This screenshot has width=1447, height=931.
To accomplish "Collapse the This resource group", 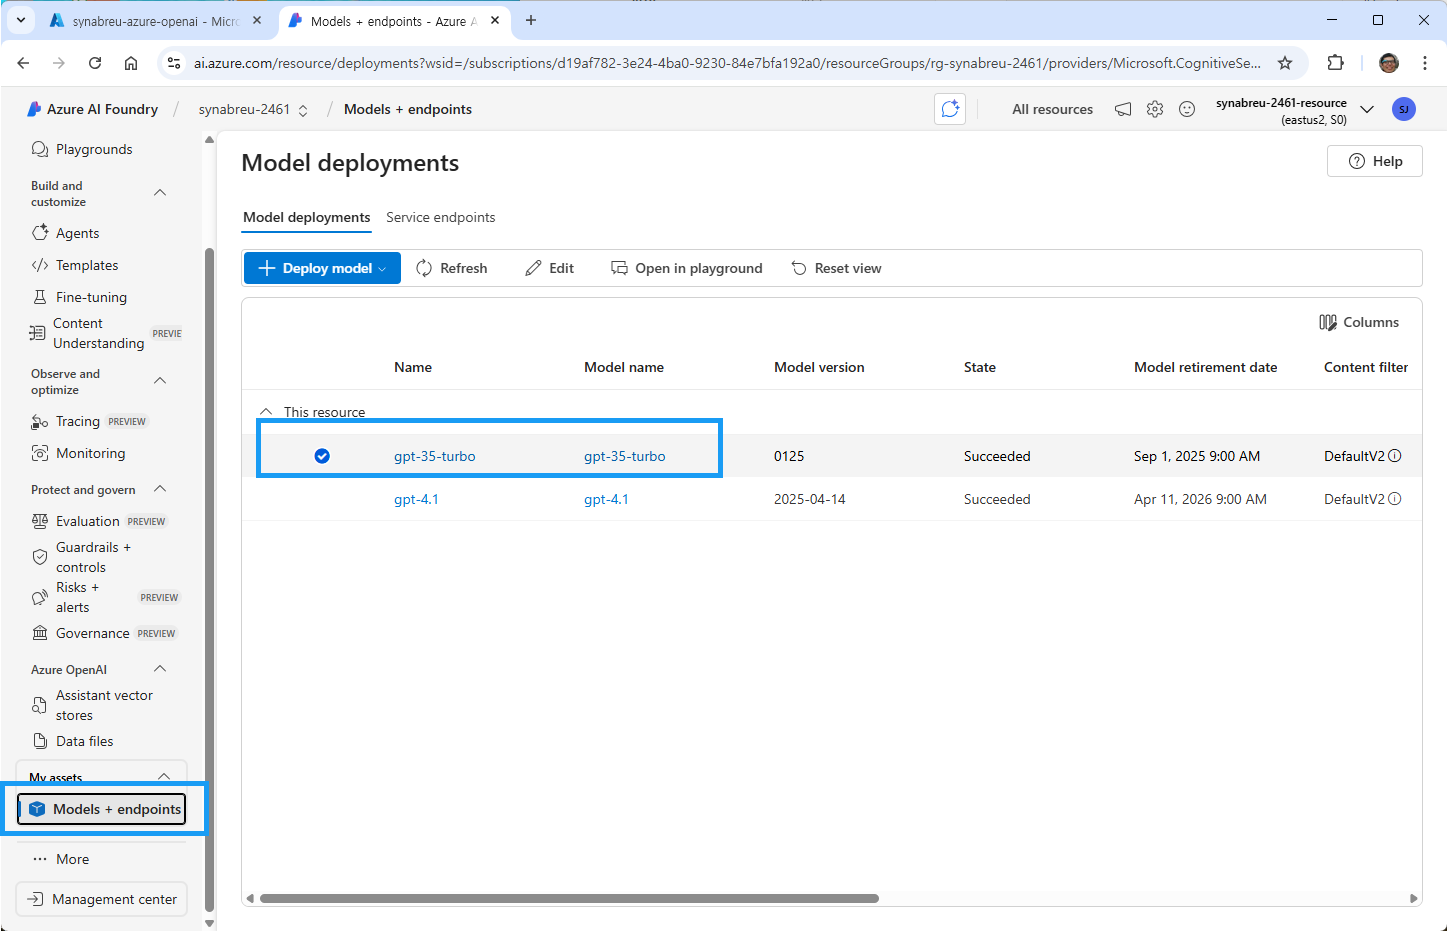I will [x=266, y=412].
